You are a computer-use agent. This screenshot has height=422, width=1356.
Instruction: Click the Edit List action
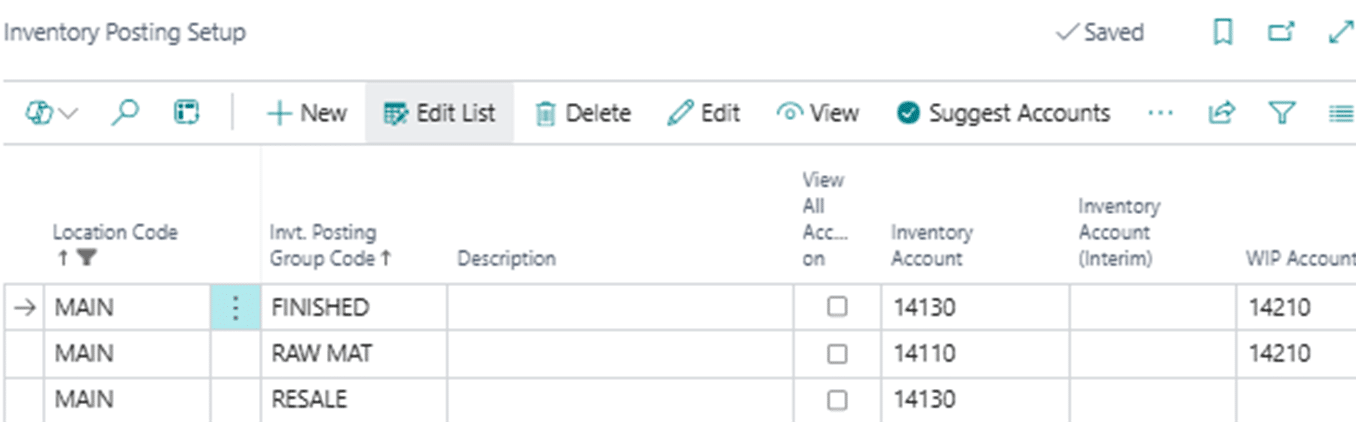coord(439,113)
